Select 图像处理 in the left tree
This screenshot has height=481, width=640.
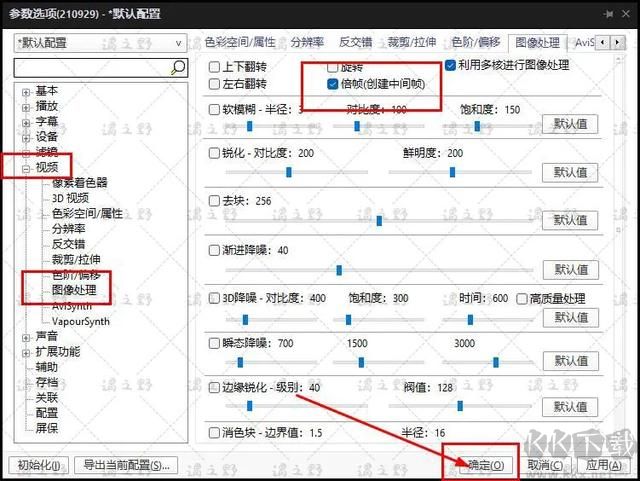click(73, 290)
